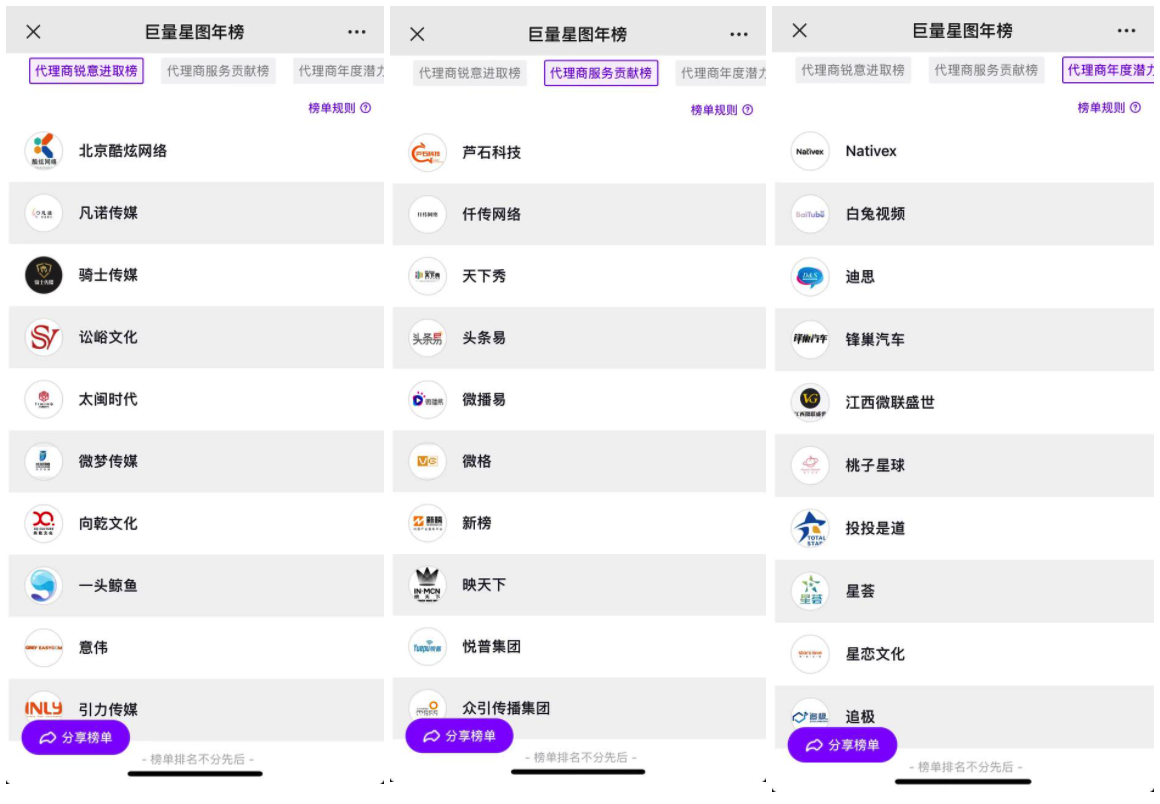This screenshot has height=804, width=1160.
Task: Open more options menu in left screen
Action: 357,32
